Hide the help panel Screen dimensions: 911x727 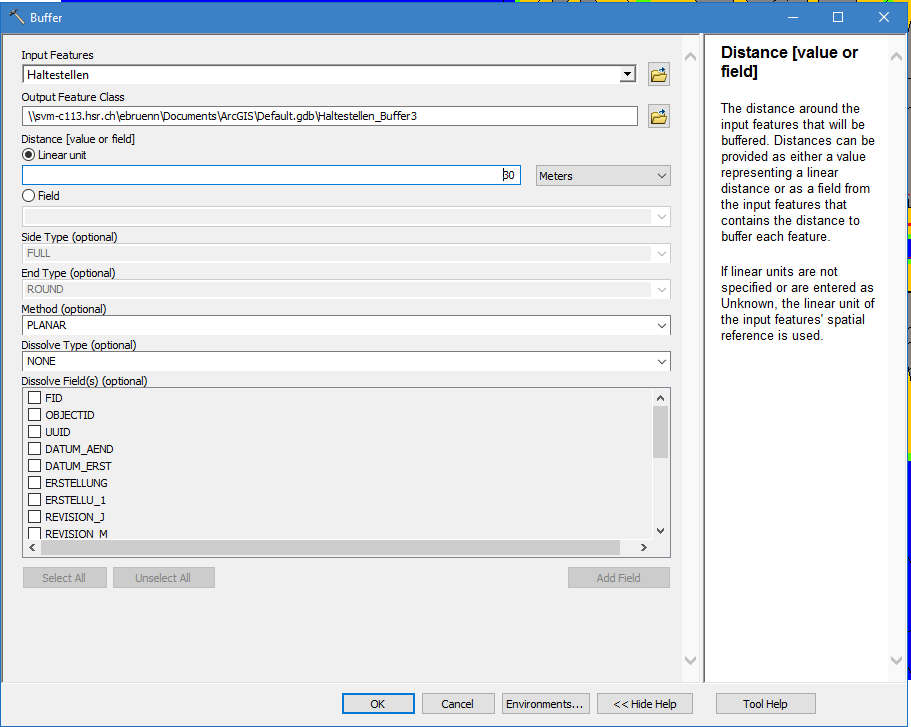click(644, 704)
